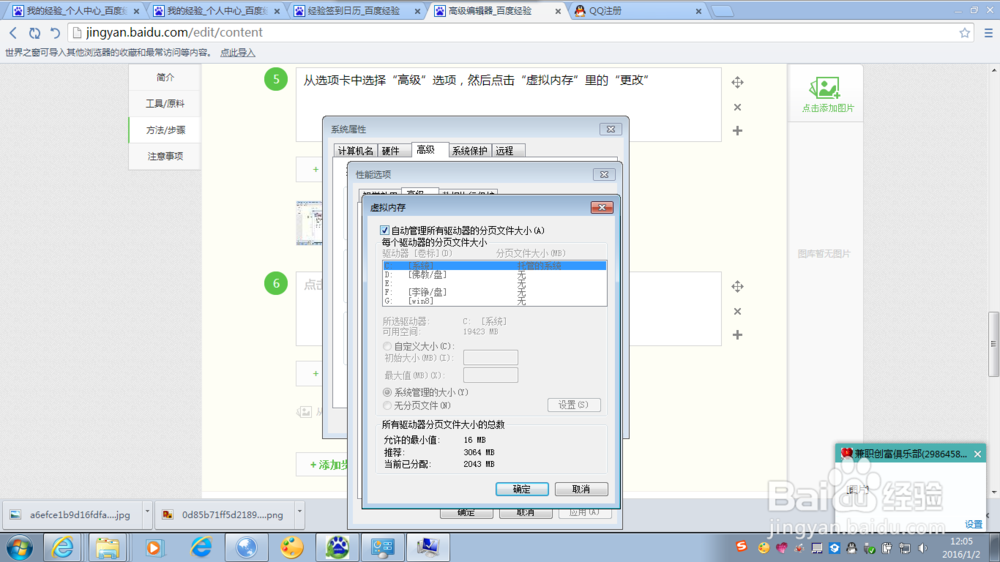Image resolution: width=1000 pixels, height=562 pixels.
Task: Close the 性能选项 dialog
Action: 604,174
